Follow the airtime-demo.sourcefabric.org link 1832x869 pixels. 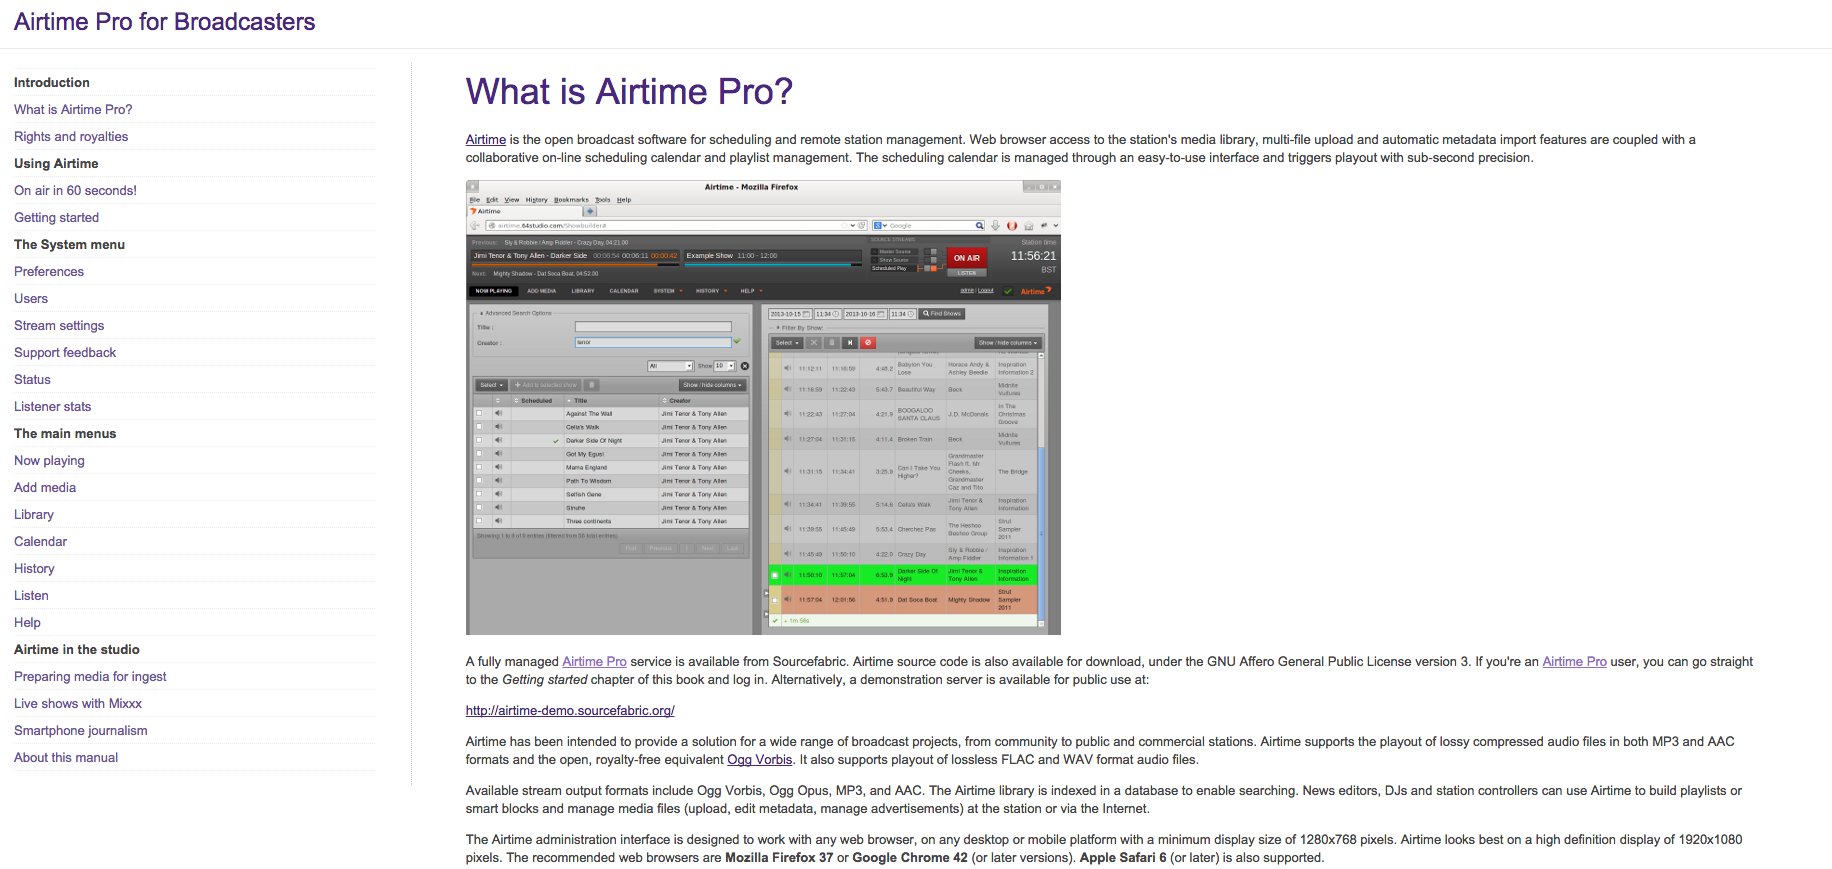coord(570,710)
